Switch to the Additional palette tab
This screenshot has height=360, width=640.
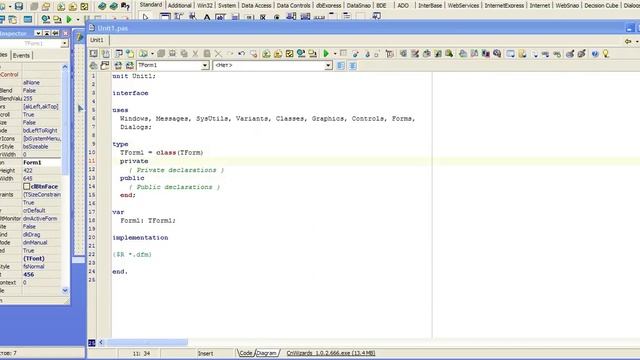[x=180, y=5]
